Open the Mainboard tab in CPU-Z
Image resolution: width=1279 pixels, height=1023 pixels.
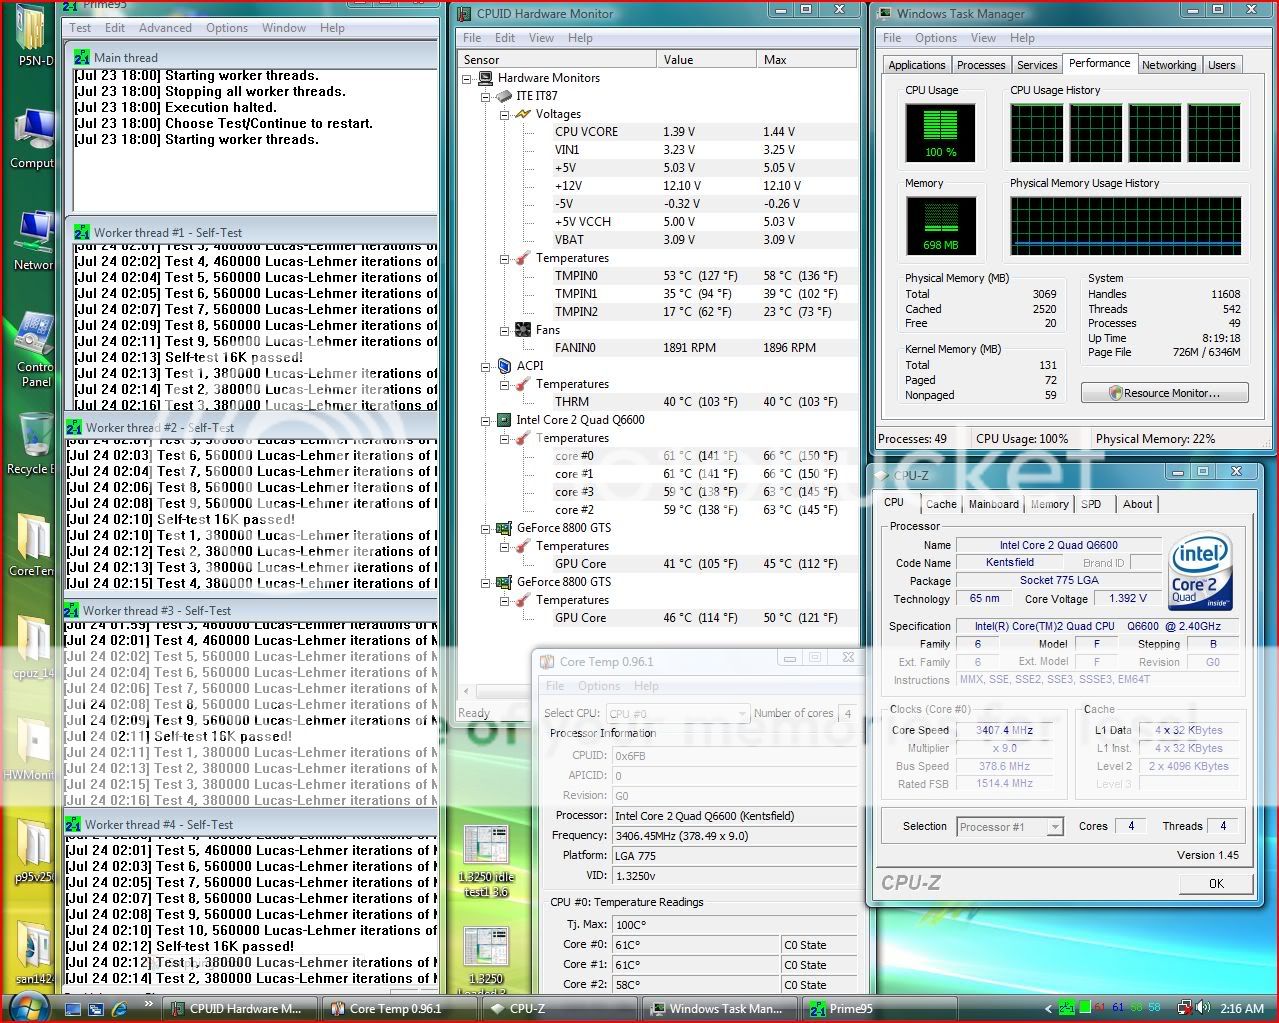994,504
